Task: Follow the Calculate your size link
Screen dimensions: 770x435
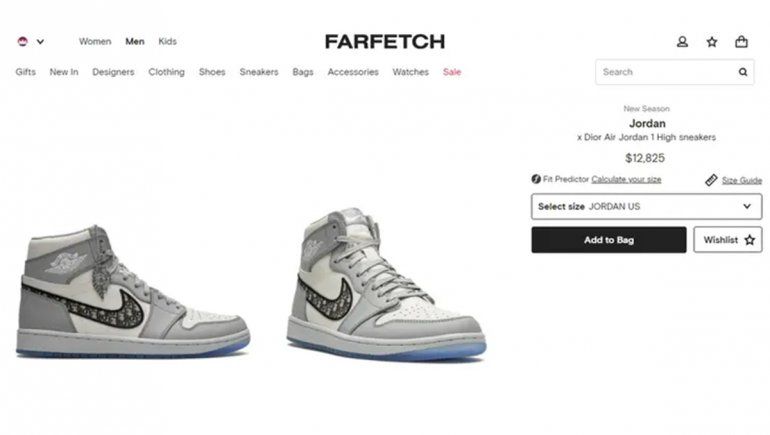Action: click(x=626, y=179)
